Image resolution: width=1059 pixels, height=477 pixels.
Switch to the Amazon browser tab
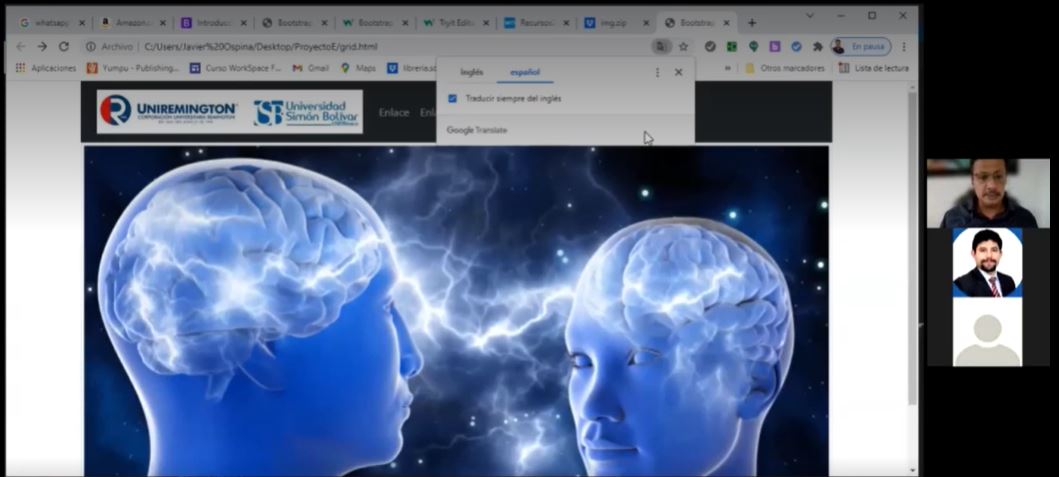(130, 22)
